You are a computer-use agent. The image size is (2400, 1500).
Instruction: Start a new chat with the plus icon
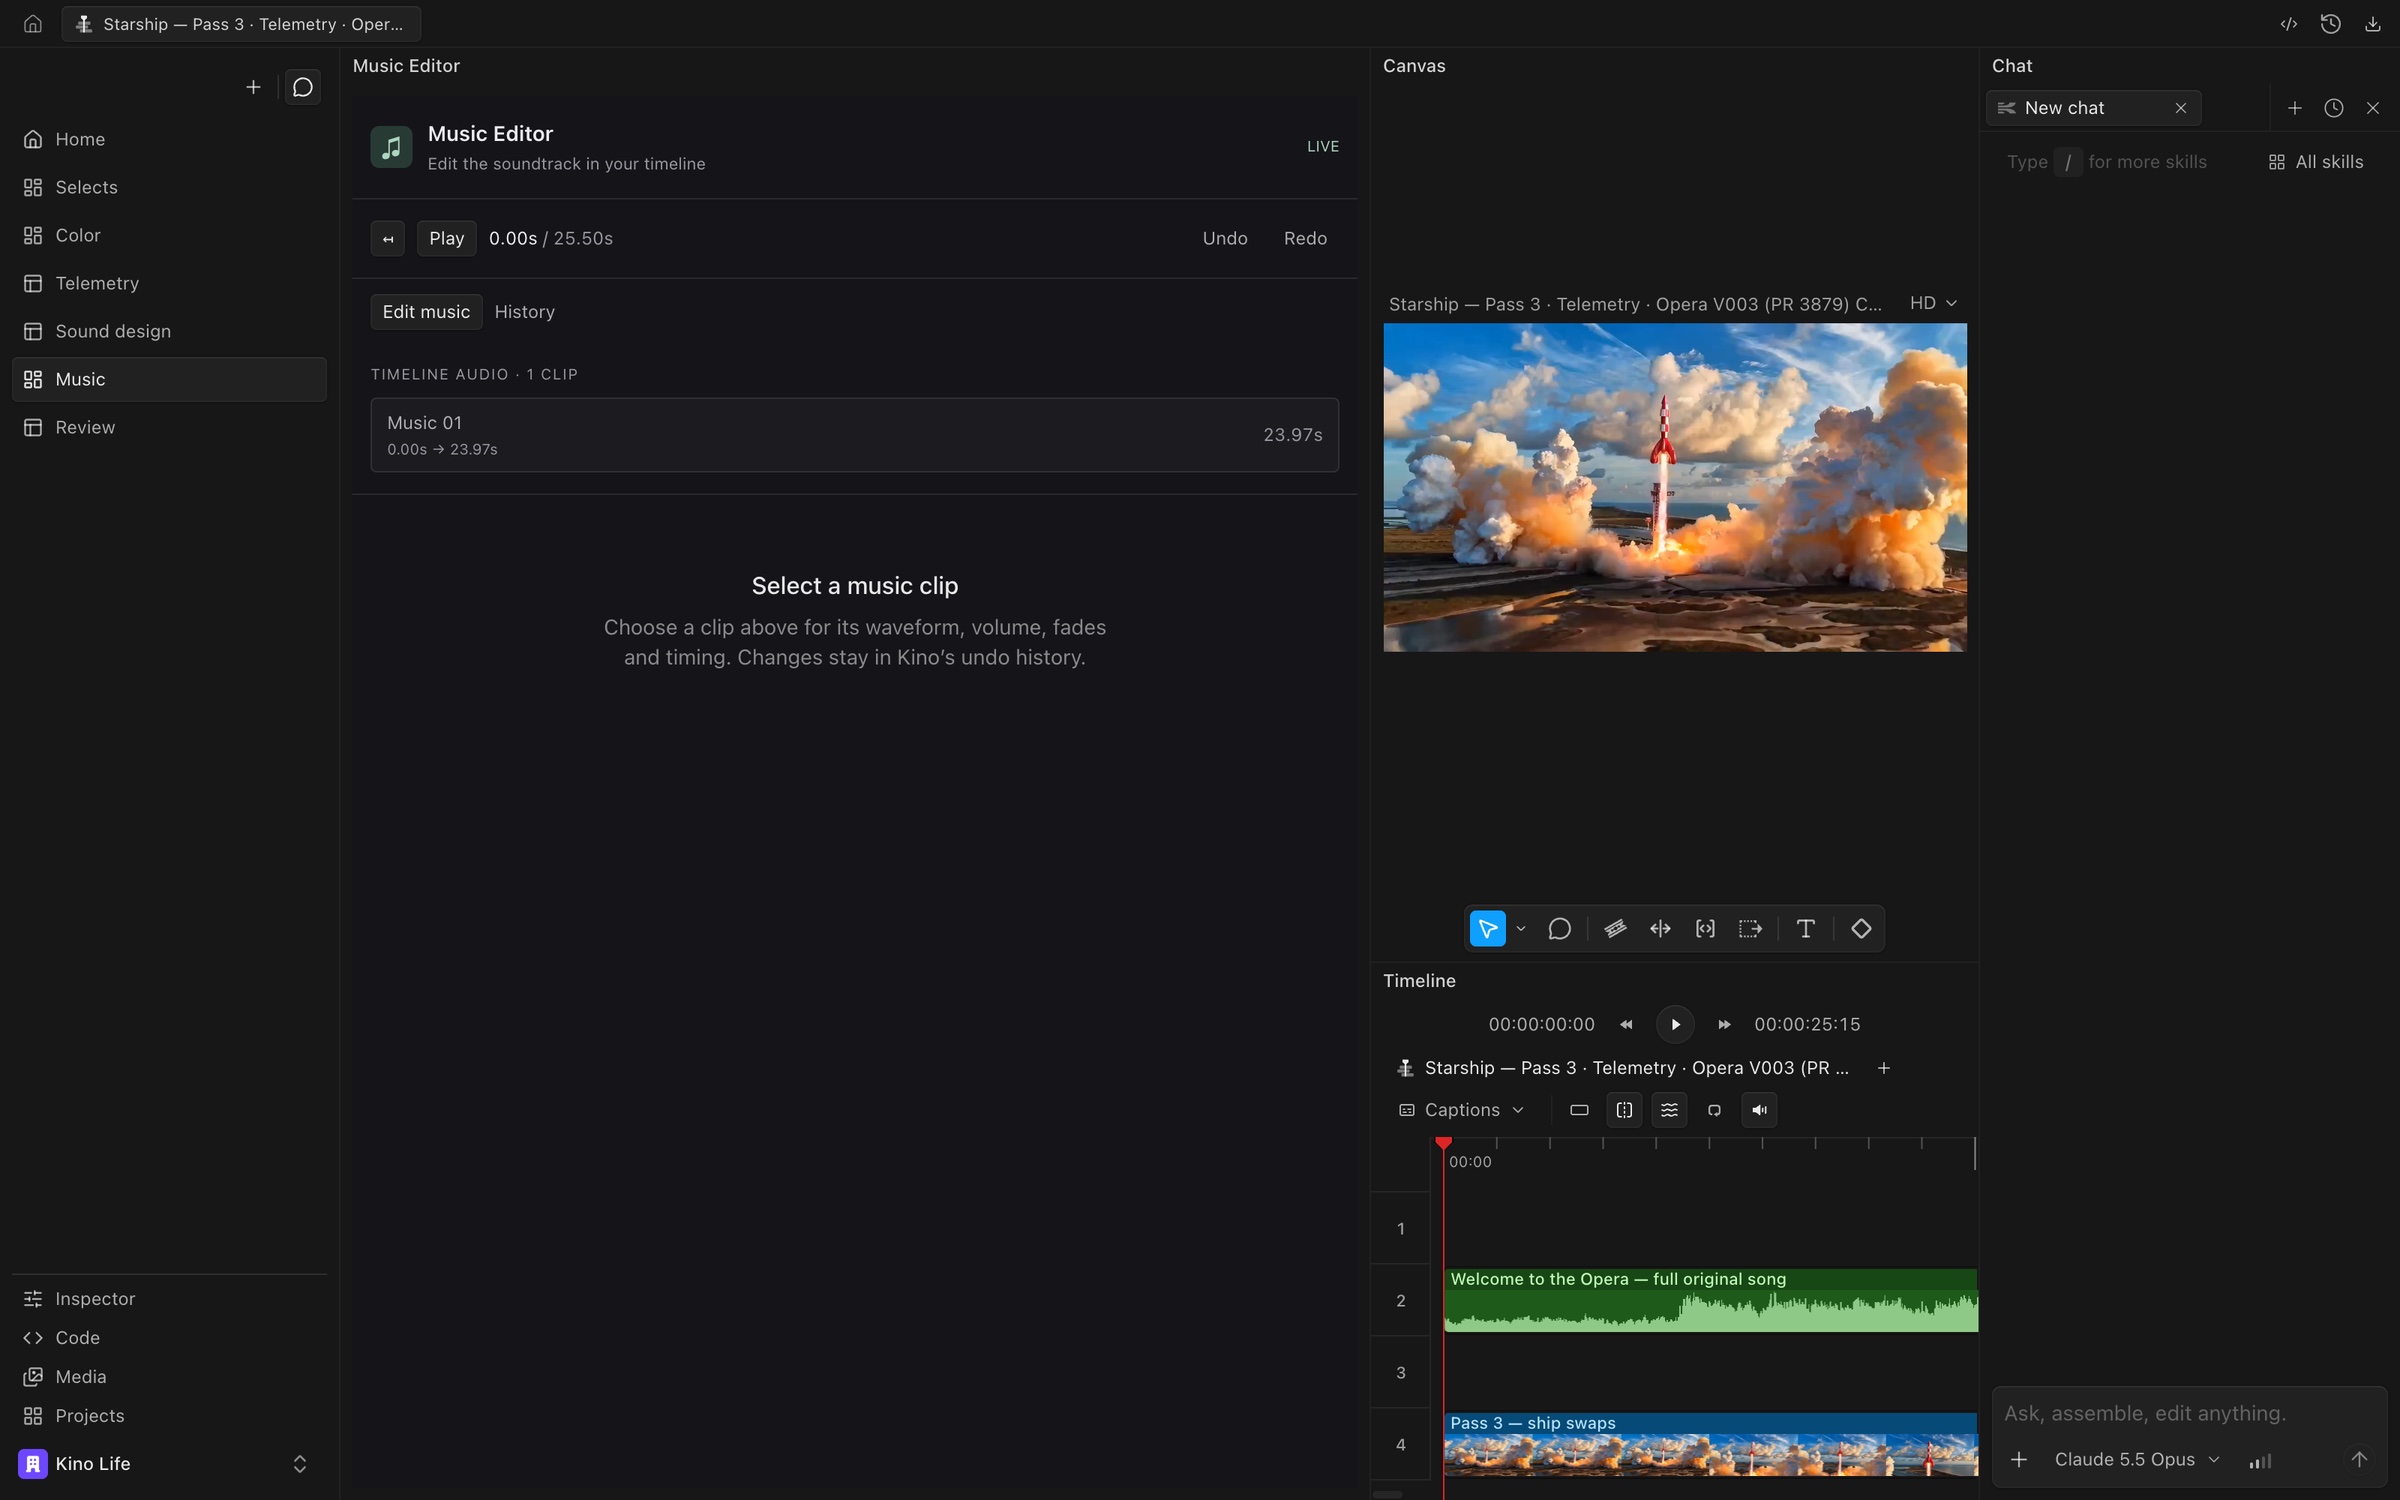(2295, 108)
